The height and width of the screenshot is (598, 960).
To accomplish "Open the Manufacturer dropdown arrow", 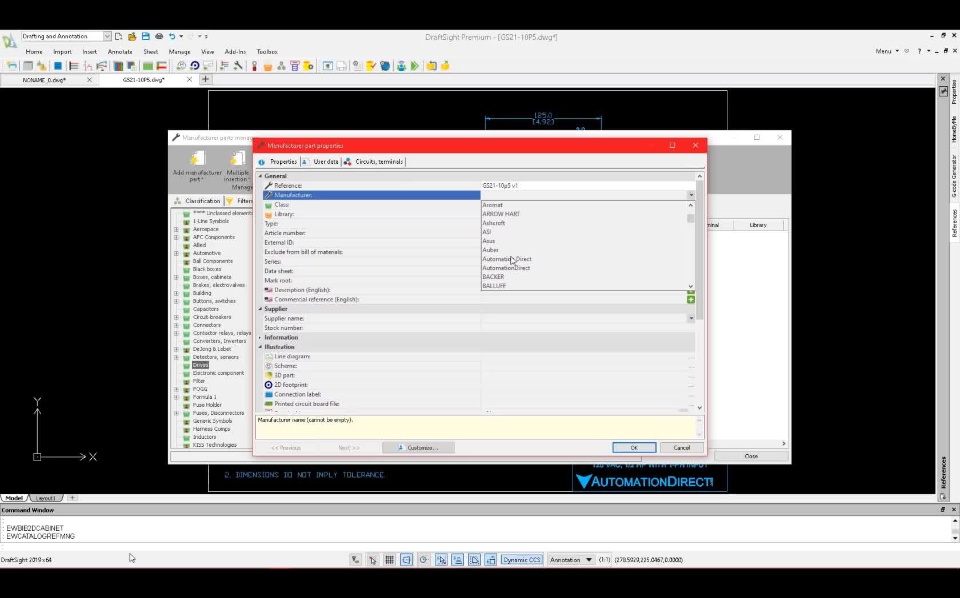I will pos(691,195).
